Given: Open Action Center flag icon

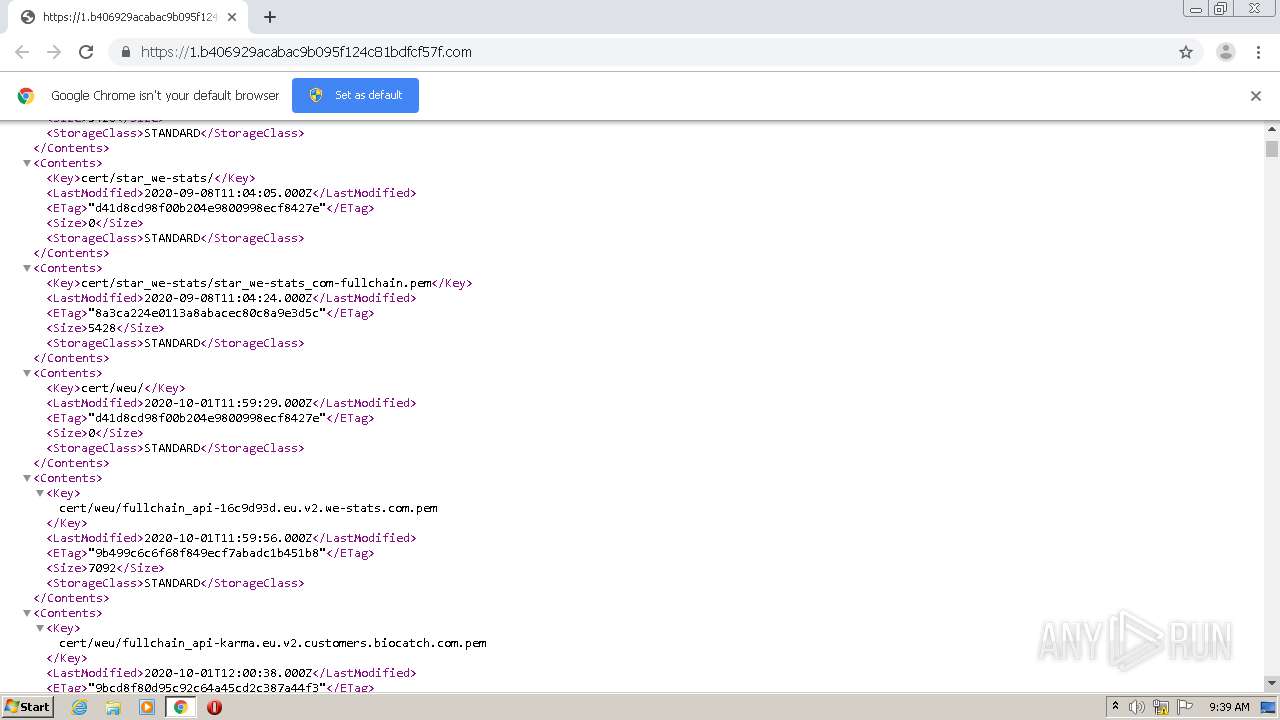Looking at the screenshot, I should 1185,707.
